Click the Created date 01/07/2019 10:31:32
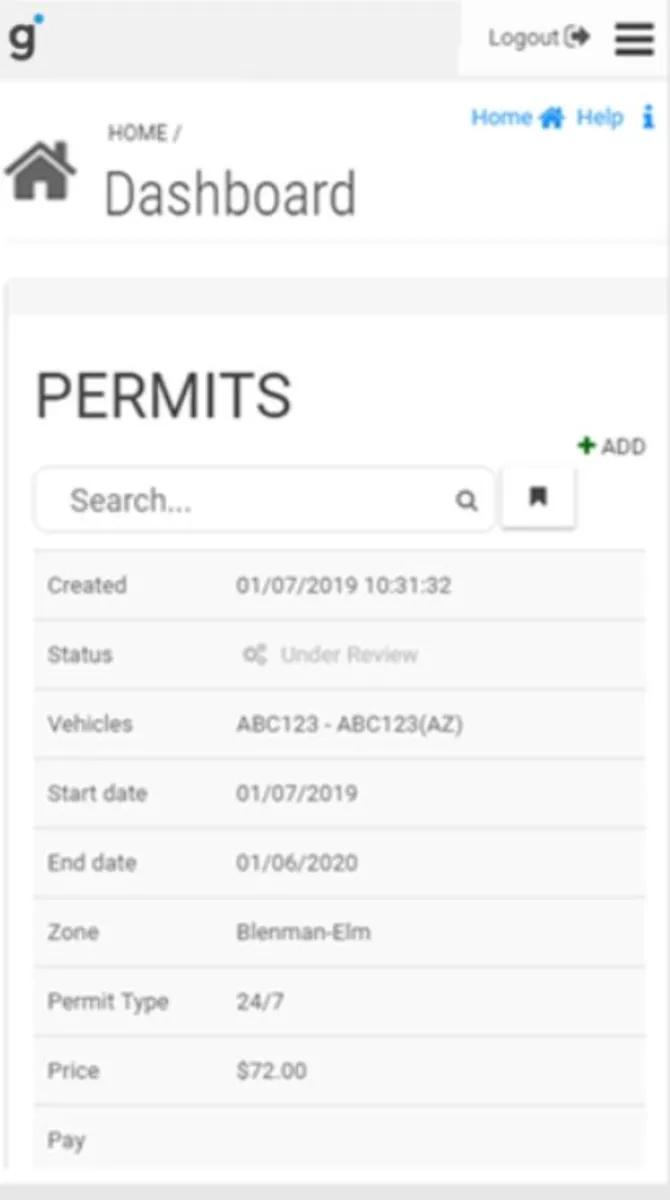 343,586
